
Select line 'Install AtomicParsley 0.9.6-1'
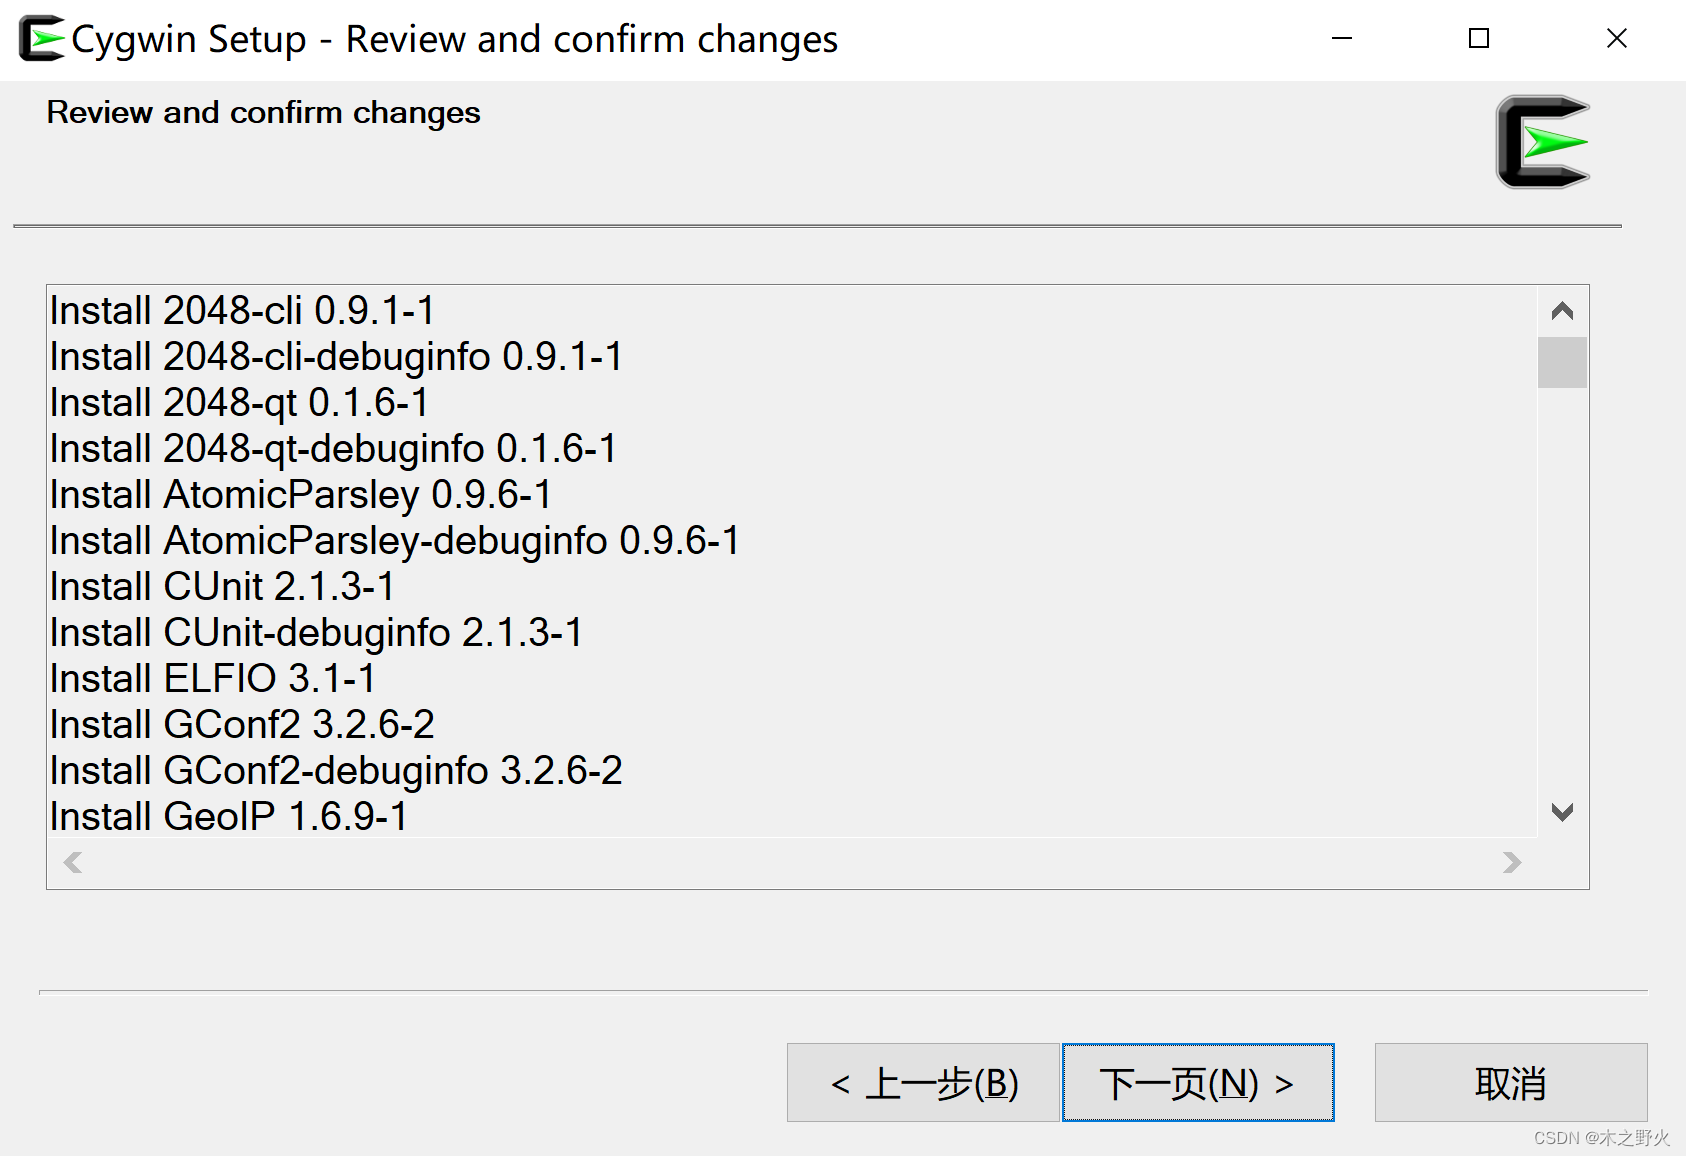pos(301,495)
